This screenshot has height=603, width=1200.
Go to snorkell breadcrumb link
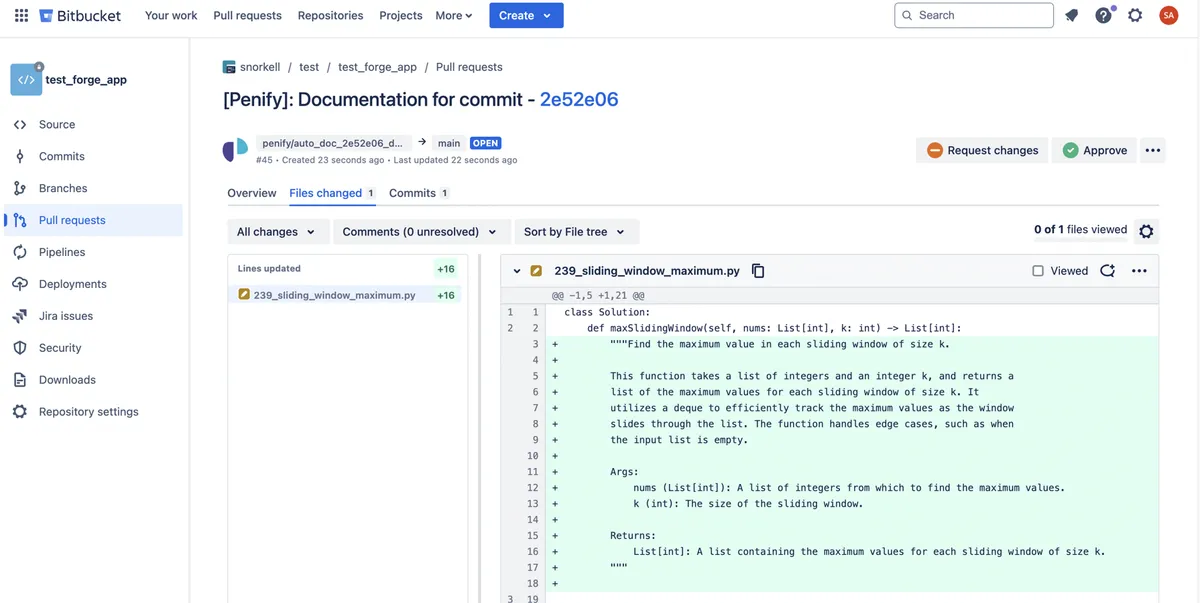click(260, 68)
